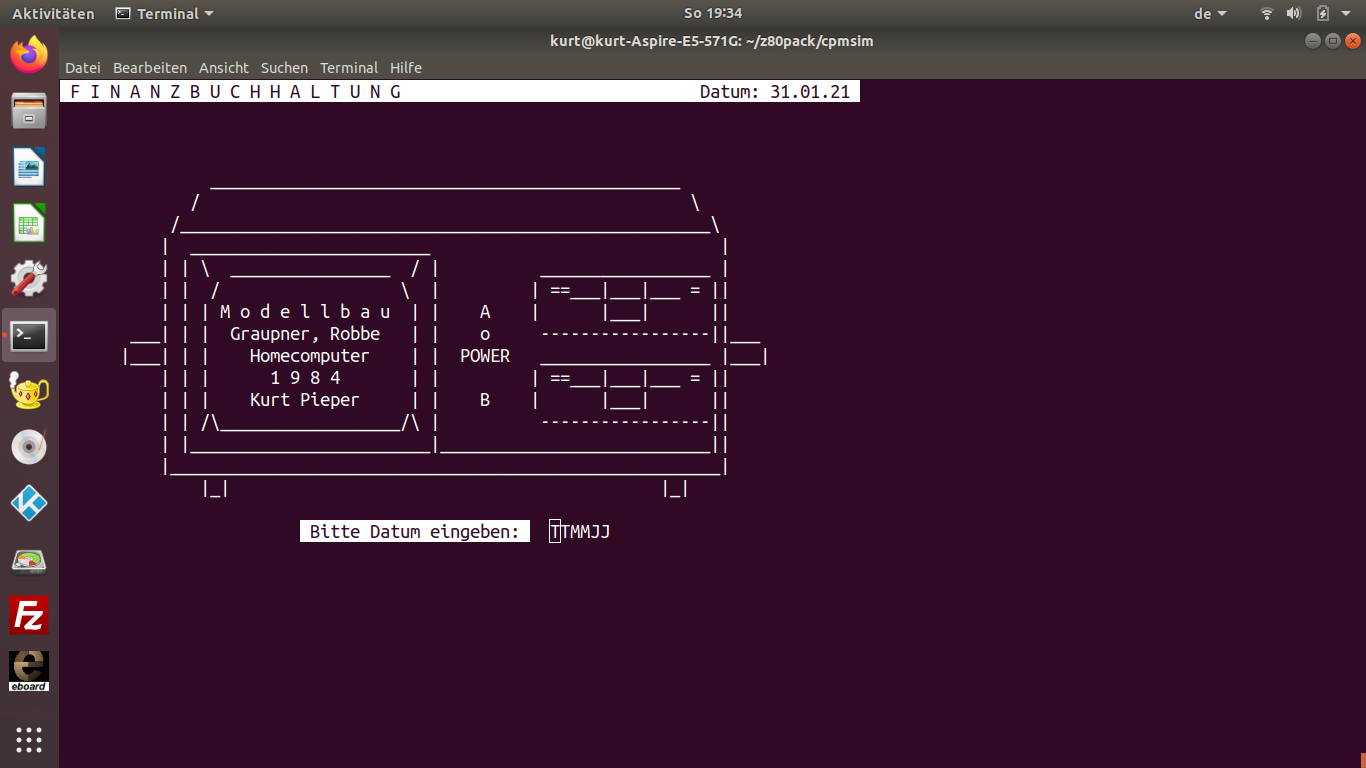Click the clock showing So 19:34
This screenshot has height=768, width=1366.
click(713, 14)
